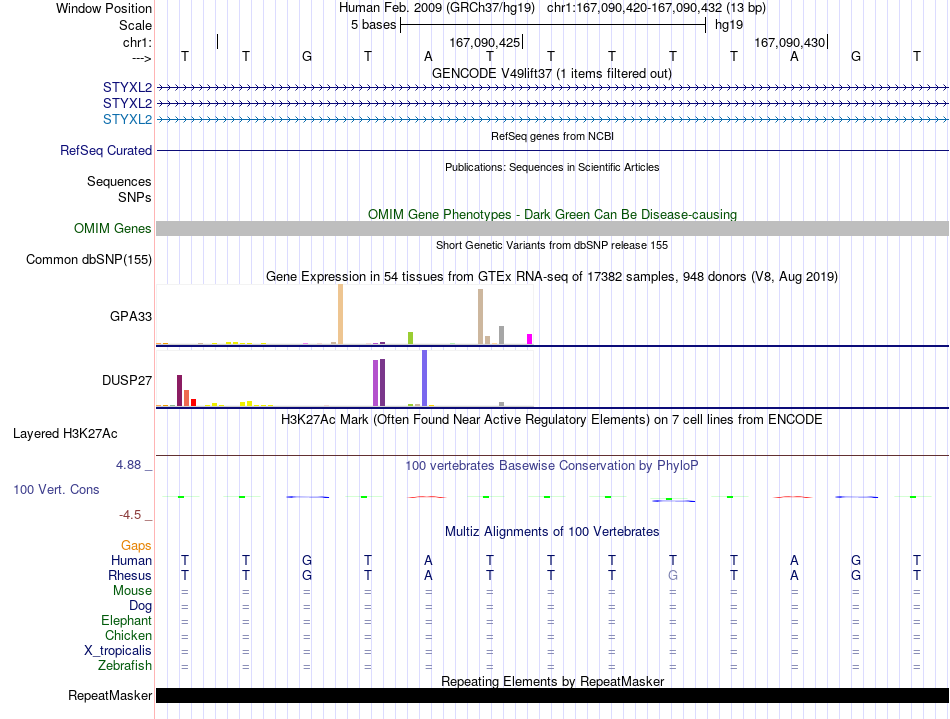The height and width of the screenshot is (719, 950).
Task: Click the Layered H3K27Ac label
Action: coord(65,434)
